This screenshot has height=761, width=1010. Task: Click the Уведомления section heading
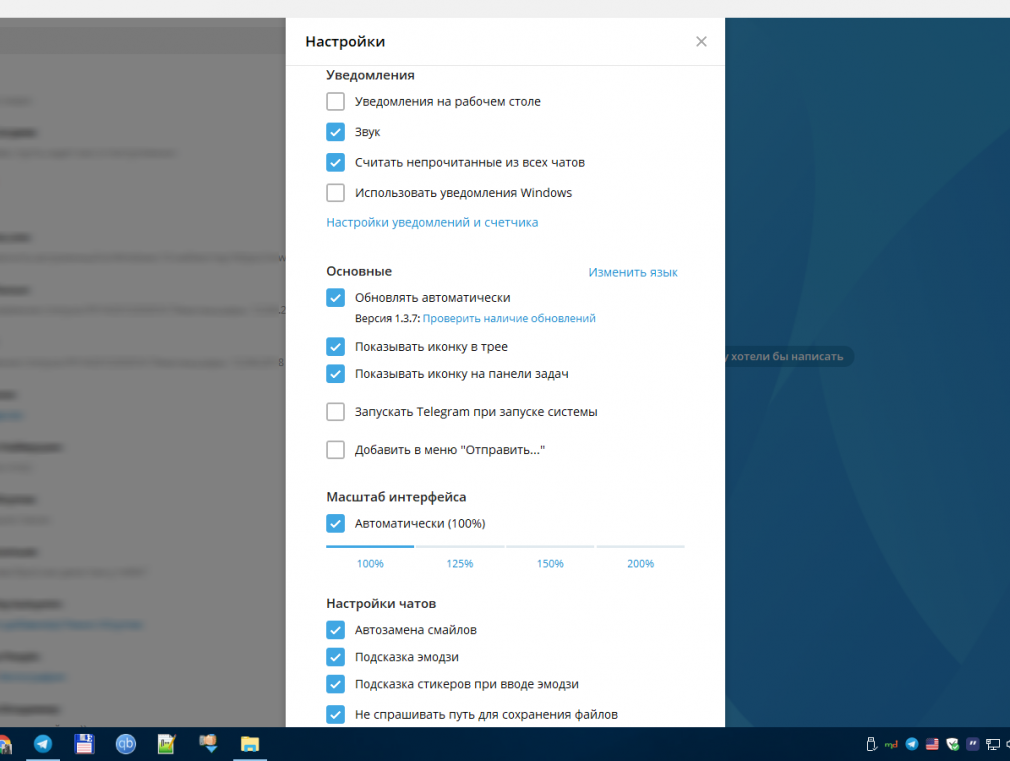(370, 75)
